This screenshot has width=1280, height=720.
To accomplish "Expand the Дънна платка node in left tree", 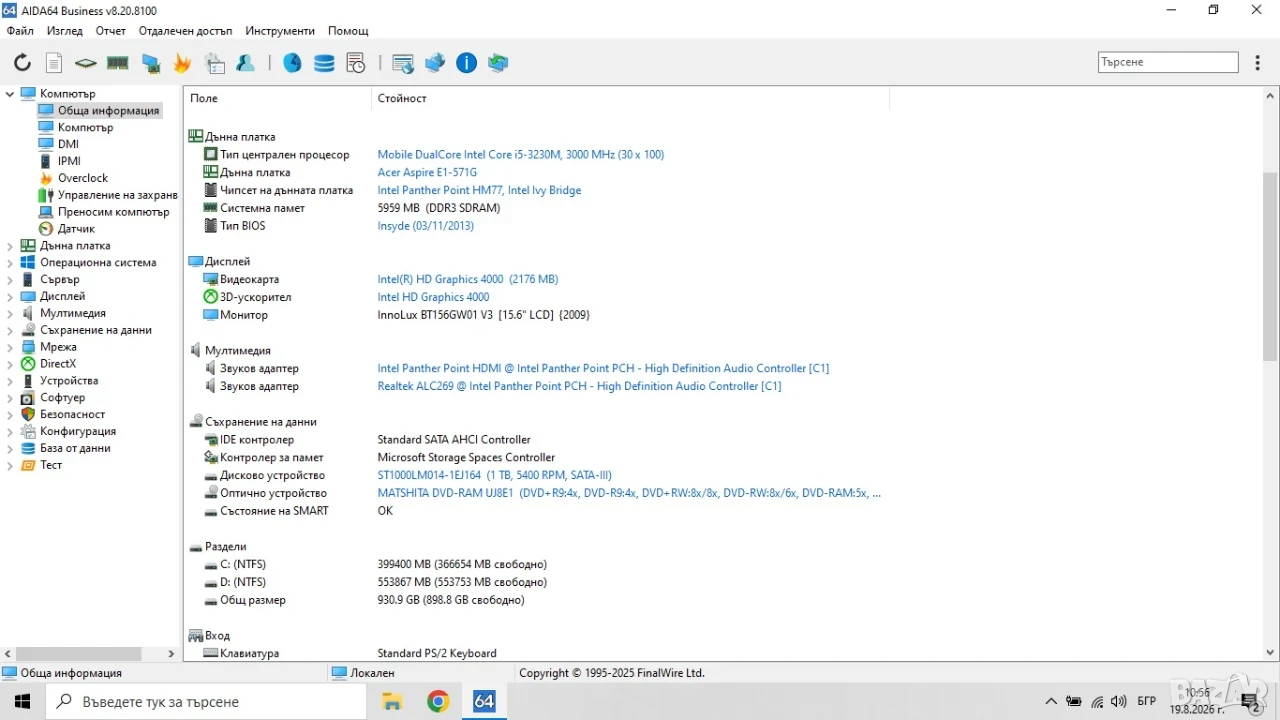I will [10, 246].
